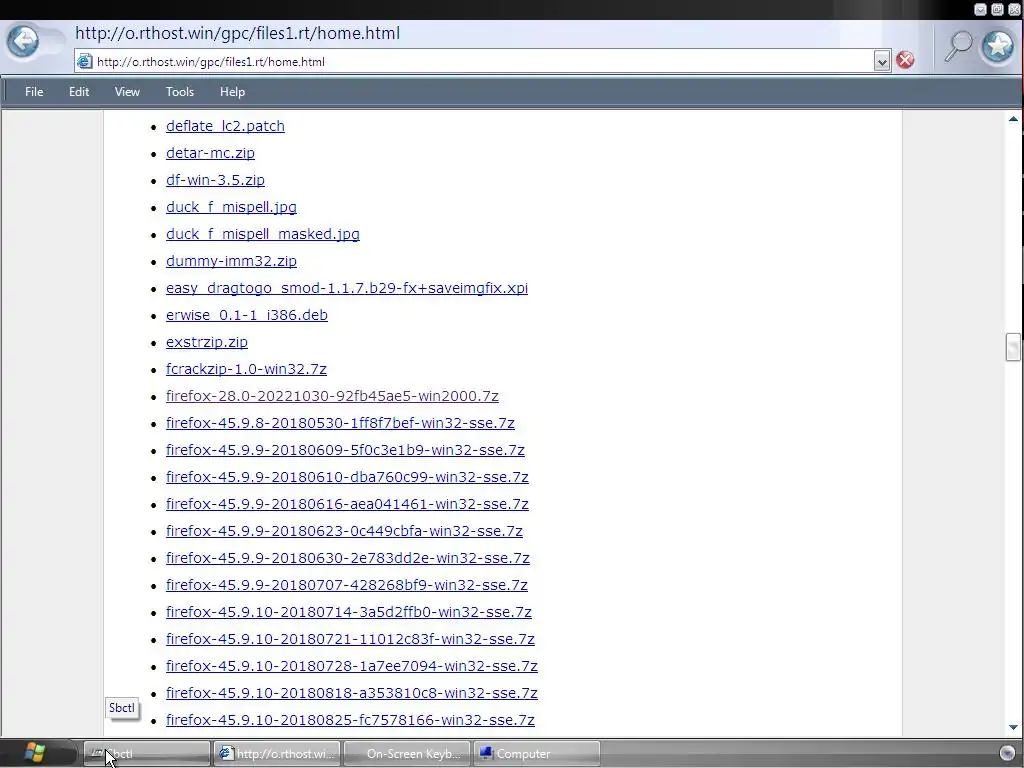The height and width of the screenshot is (768, 1024).
Task: Open the Windows Start orb
Action: click(33, 753)
